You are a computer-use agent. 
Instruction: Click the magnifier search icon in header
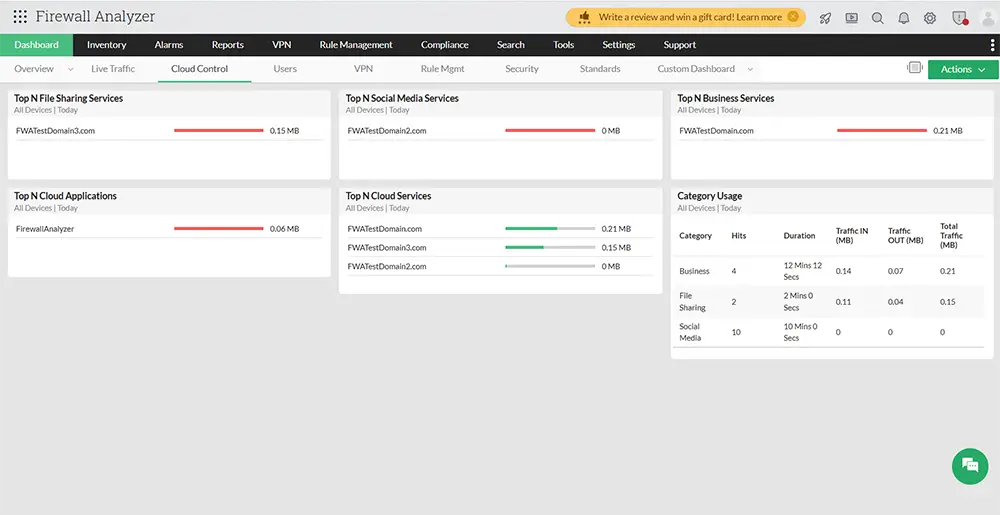pyautogui.click(x=878, y=18)
